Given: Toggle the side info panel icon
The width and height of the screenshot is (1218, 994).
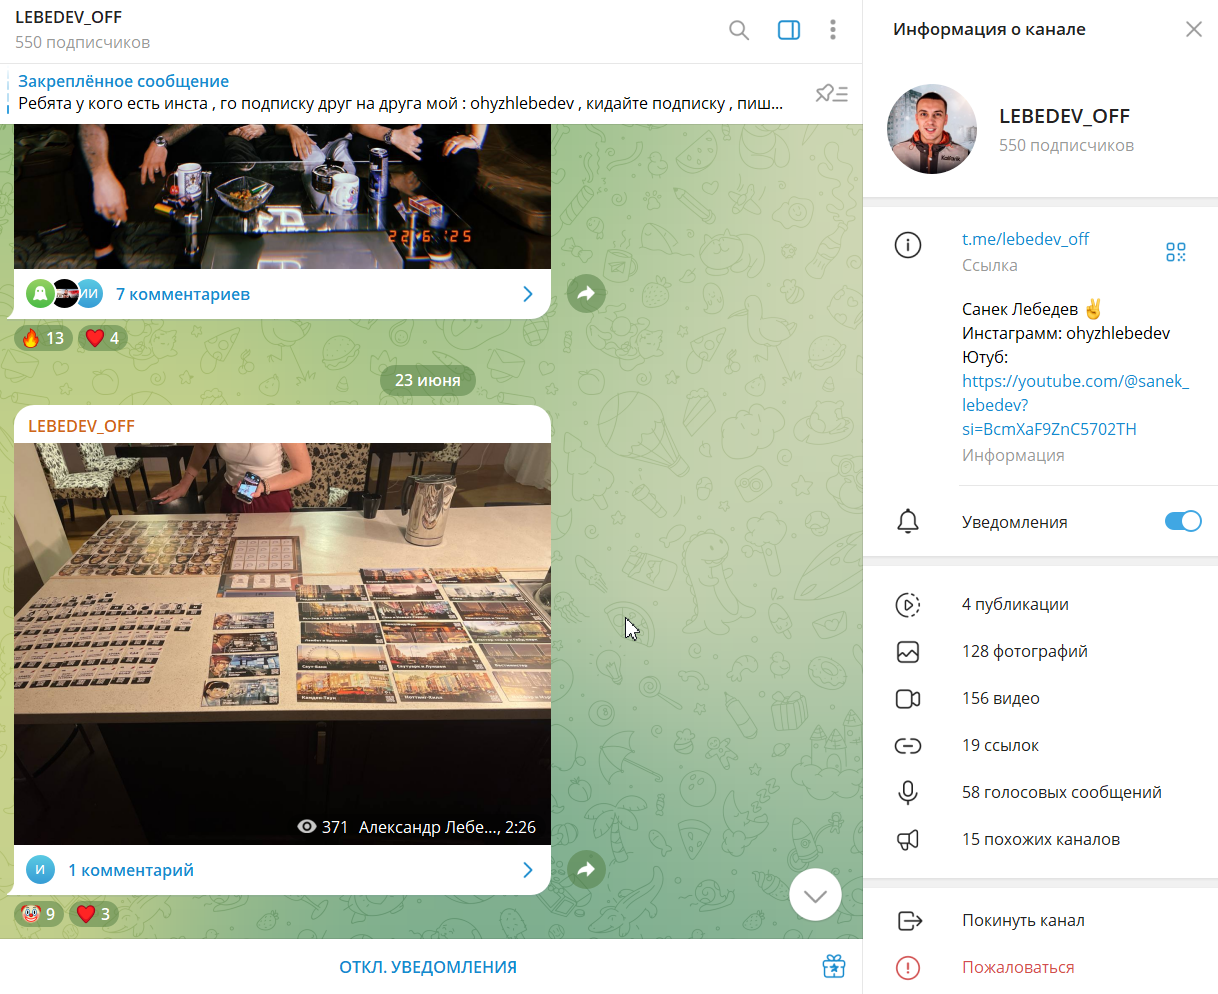Looking at the screenshot, I should pos(788,30).
